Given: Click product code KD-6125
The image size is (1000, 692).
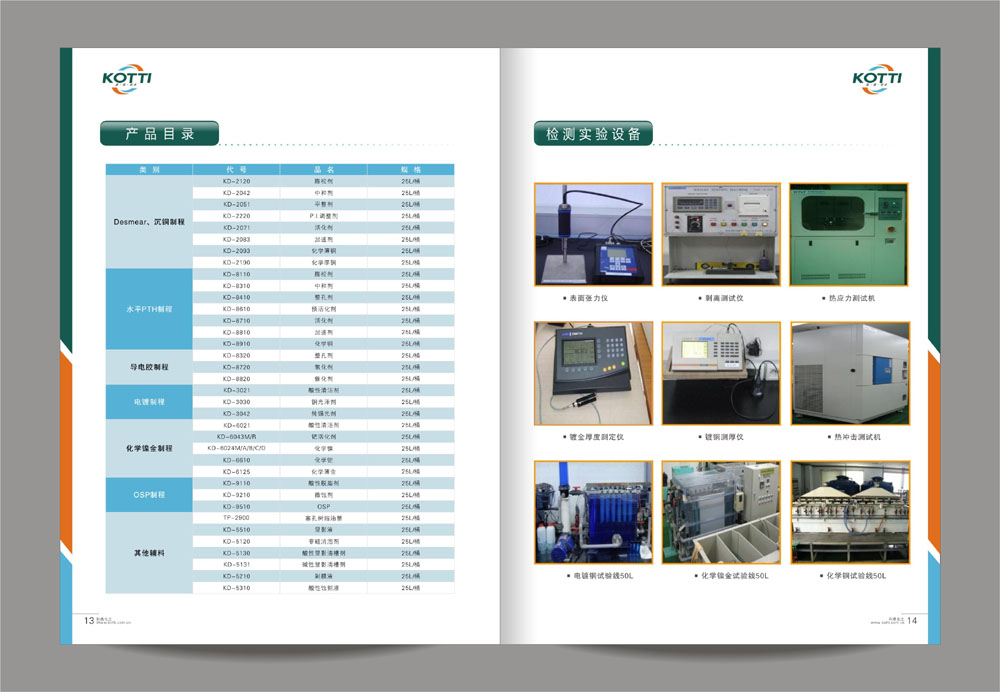Looking at the screenshot, I should (x=237, y=471).
